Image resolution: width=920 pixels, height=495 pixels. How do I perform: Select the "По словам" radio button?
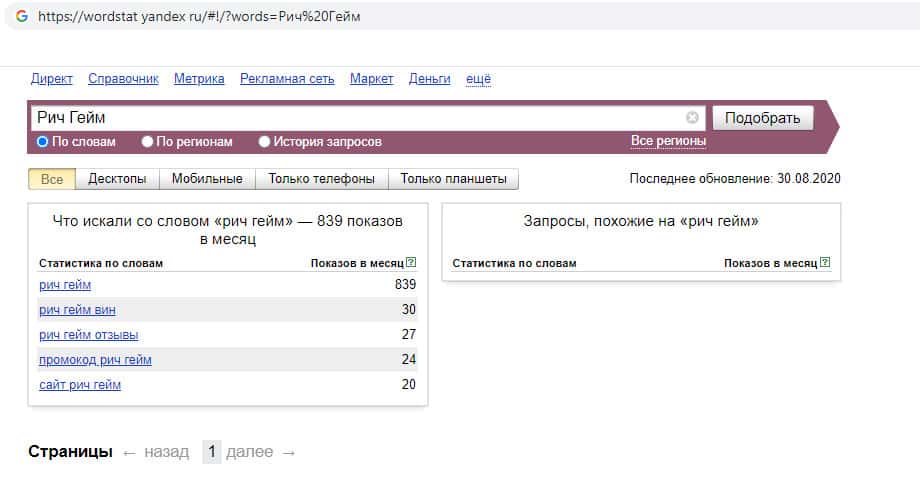click(42, 142)
